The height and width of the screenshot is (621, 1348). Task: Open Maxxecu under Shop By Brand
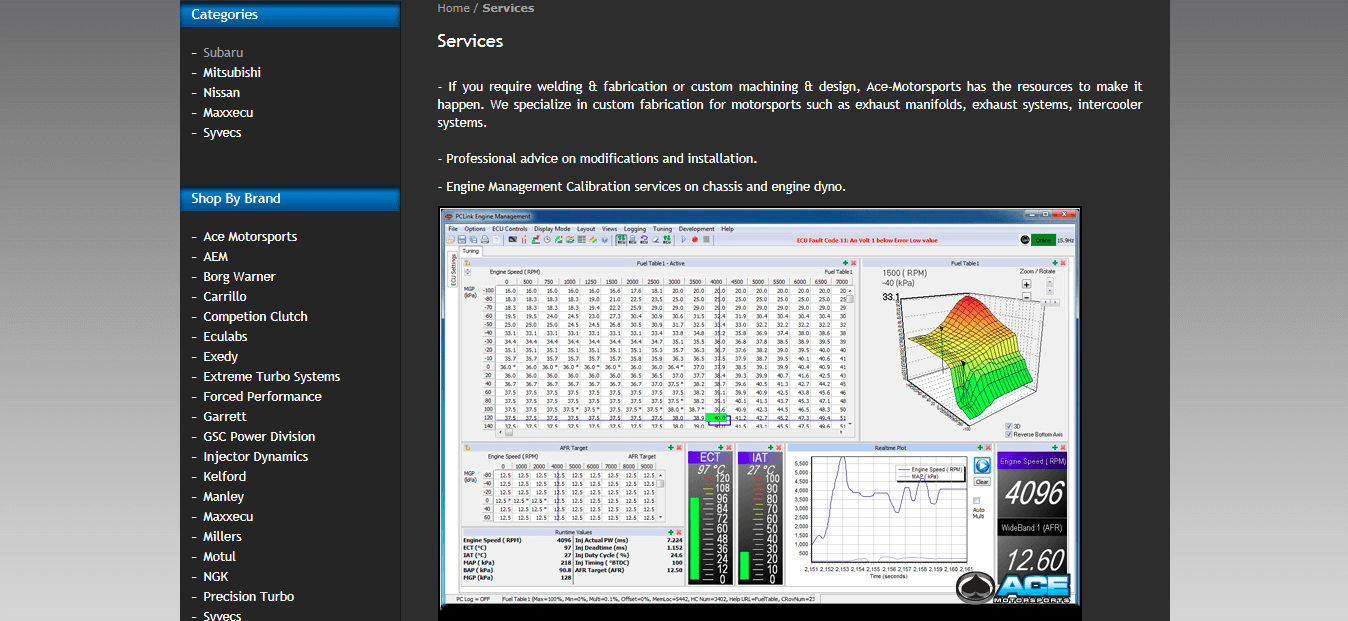(228, 516)
